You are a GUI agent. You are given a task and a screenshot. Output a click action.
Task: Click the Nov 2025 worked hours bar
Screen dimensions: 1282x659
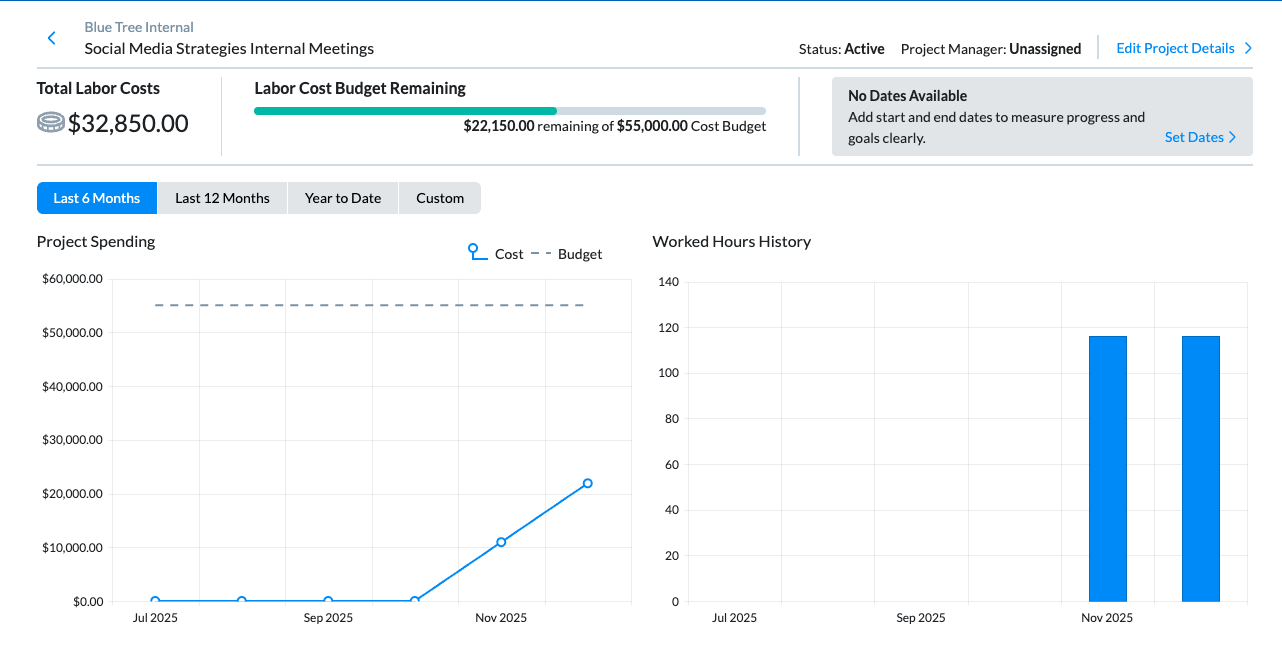click(1108, 469)
